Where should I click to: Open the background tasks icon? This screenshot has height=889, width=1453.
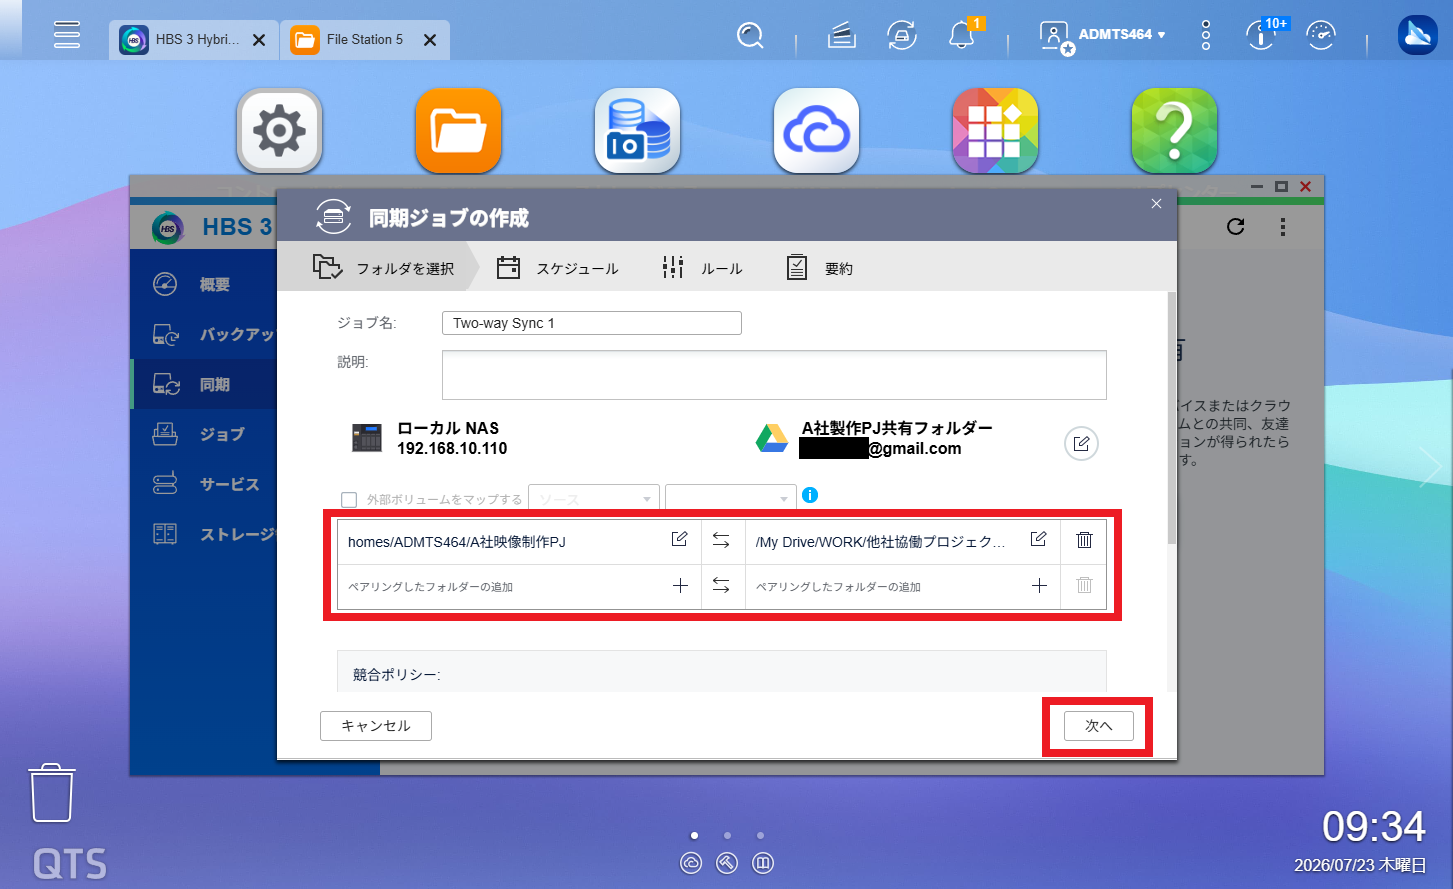click(x=842, y=36)
